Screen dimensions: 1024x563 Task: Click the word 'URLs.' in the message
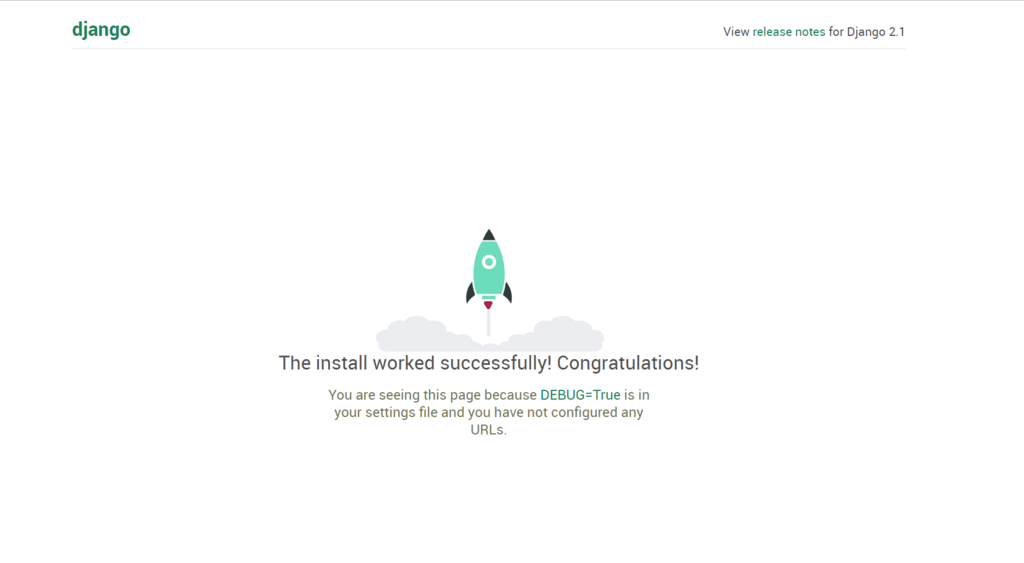coord(488,430)
